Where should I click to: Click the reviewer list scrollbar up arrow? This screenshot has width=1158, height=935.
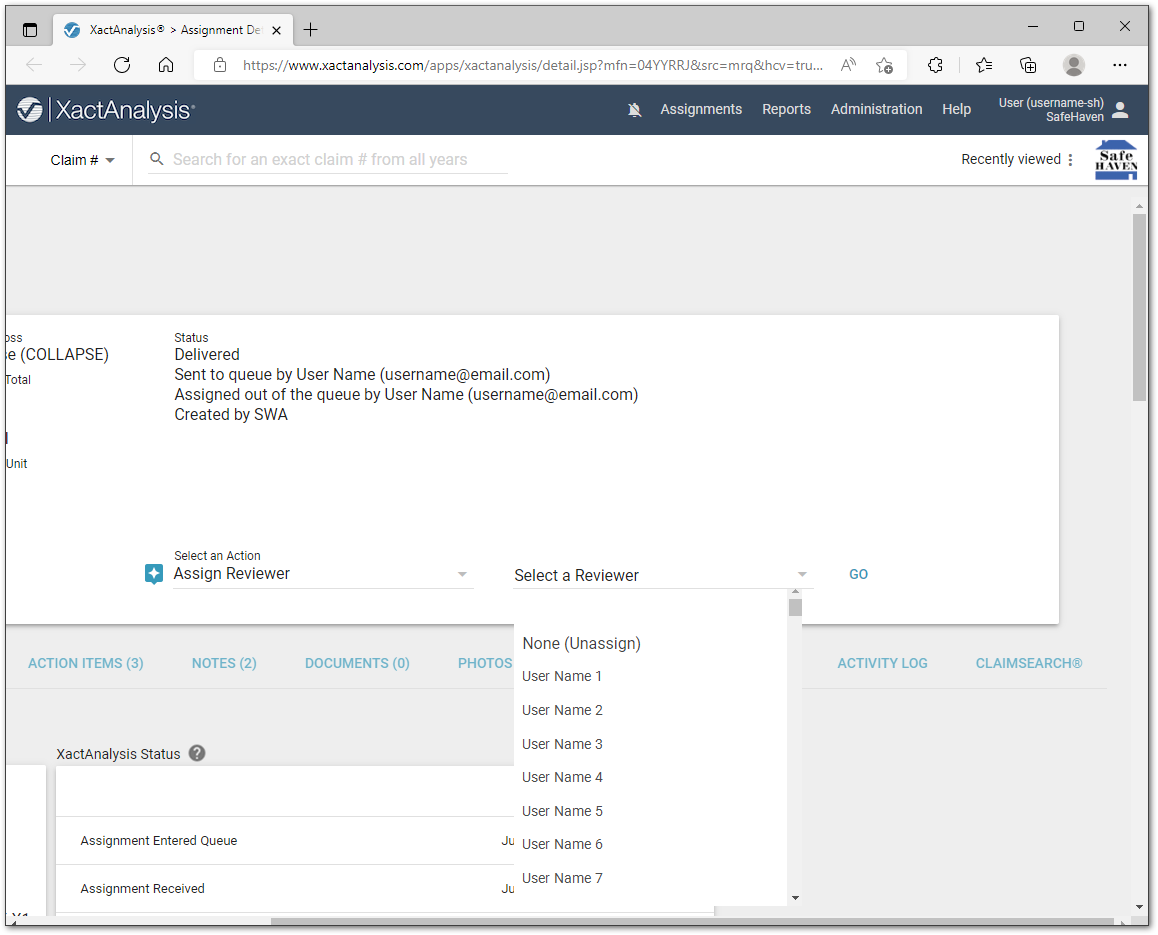pyautogui.click(x=795, y=592)
